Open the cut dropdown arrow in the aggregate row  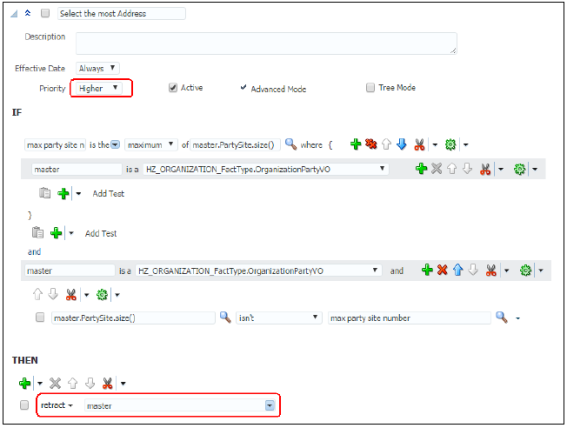point(435,145)
